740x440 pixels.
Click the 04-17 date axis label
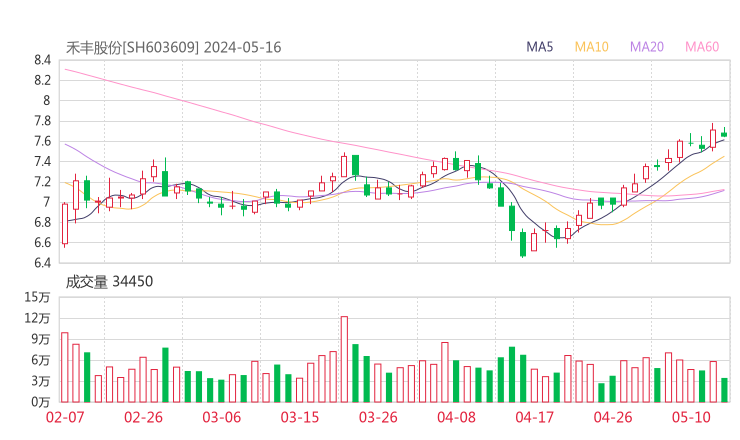(535, 417)
